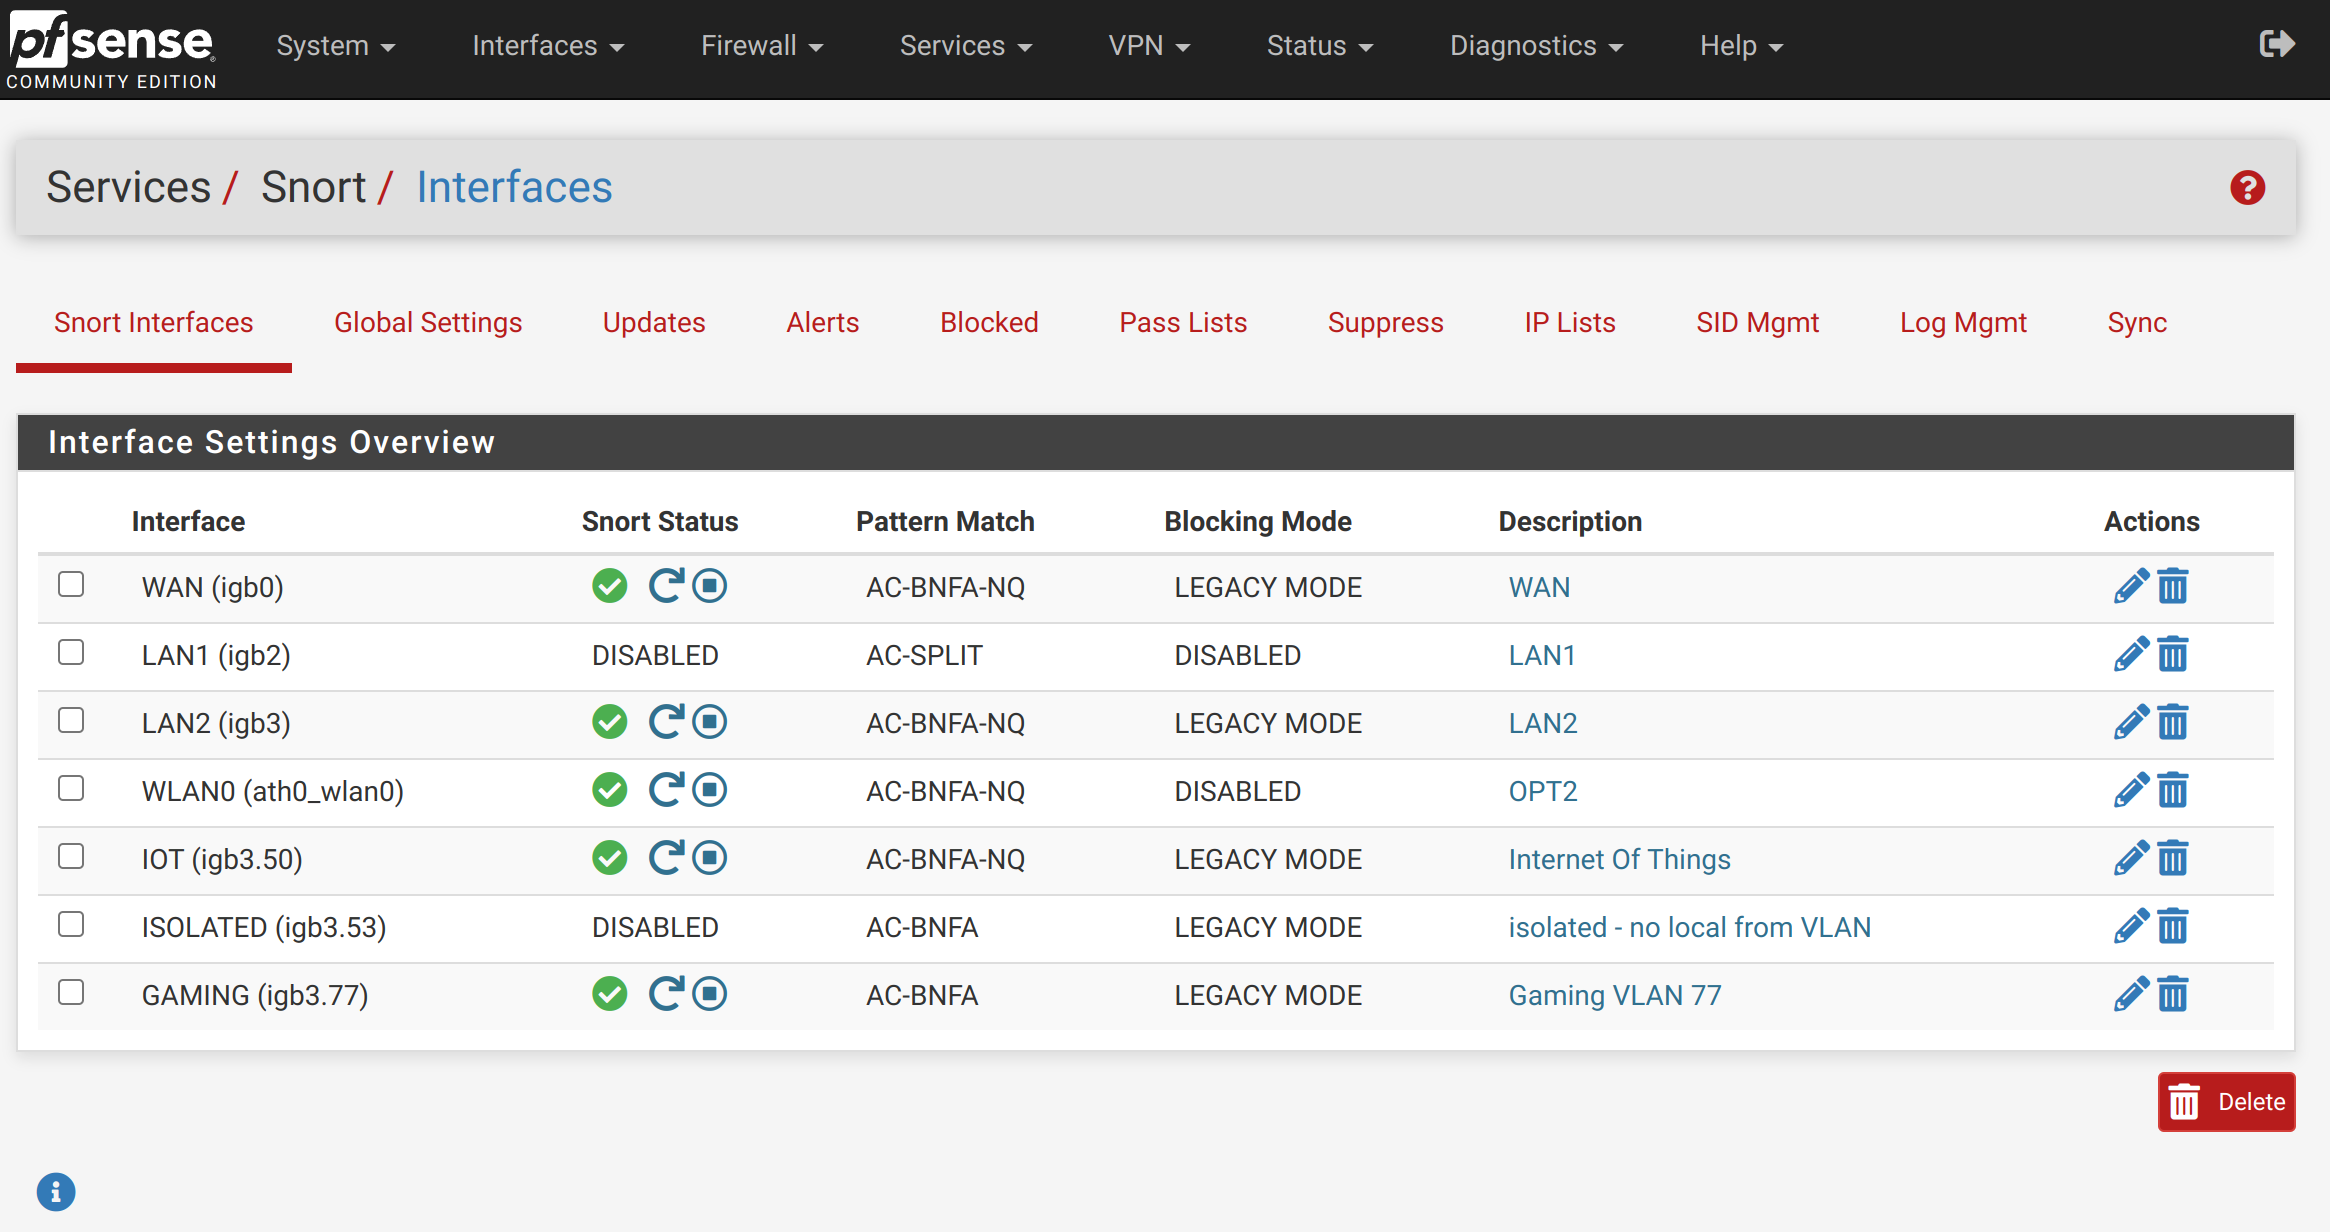The height and width of the screenshot is (1232, 2330).
Task: Switch to the Global Settings tab
Action: (x=428, y=322)
